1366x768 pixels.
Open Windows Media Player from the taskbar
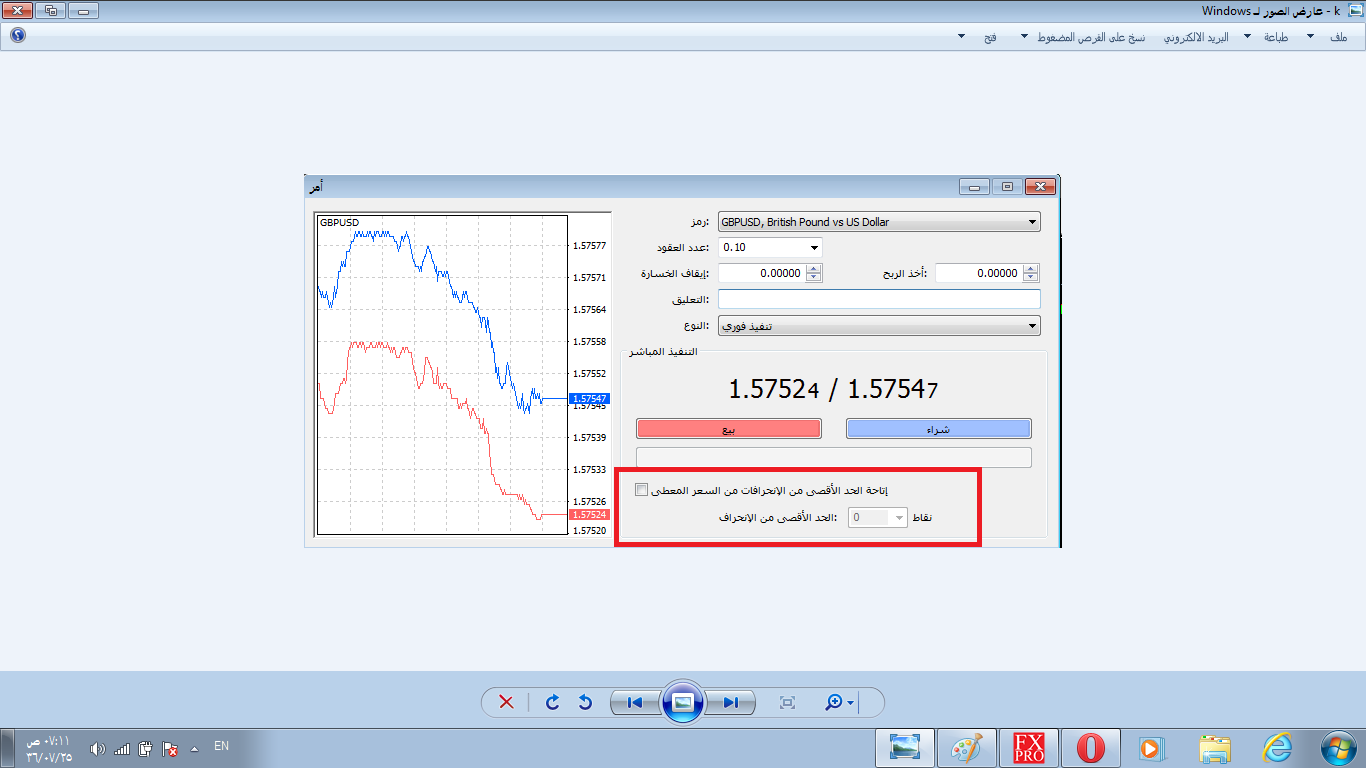point(1153,748)
